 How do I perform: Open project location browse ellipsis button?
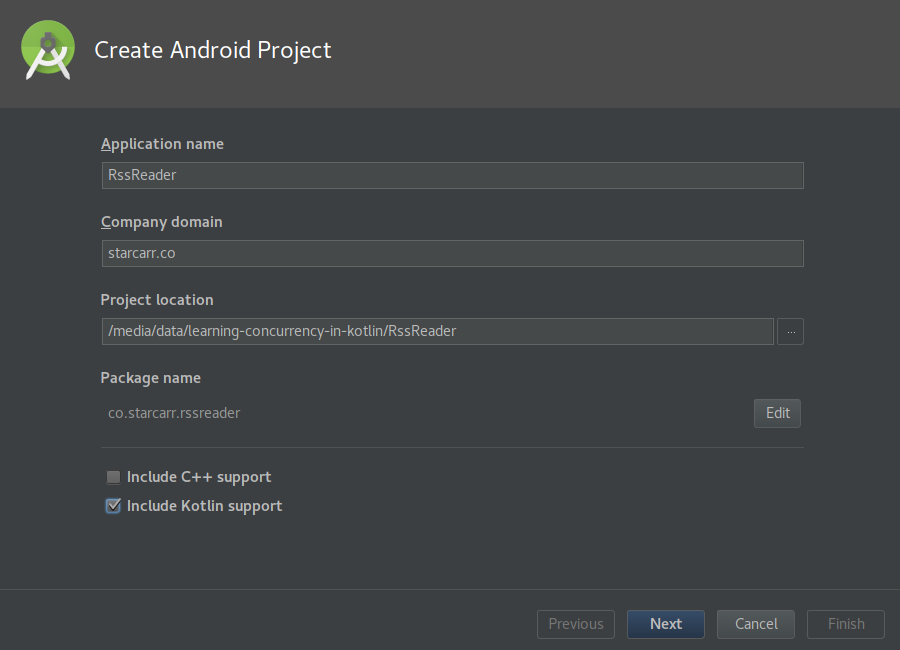point(790,331)
